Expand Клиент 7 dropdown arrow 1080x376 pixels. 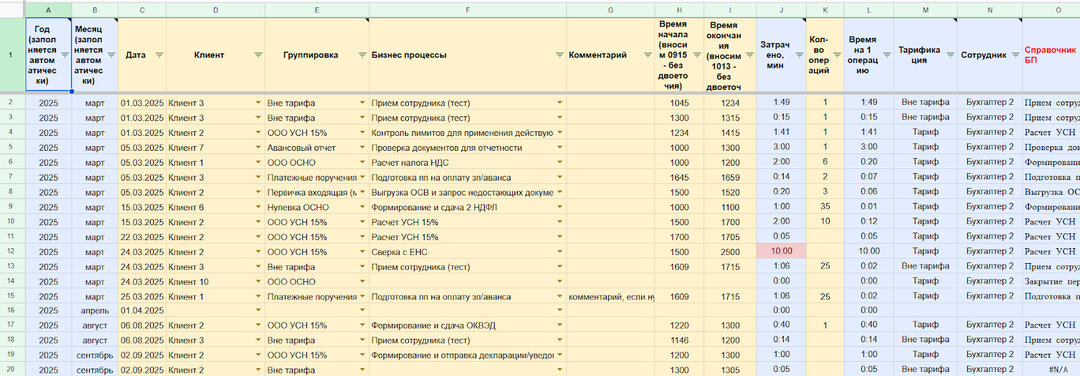pos(258,147)
